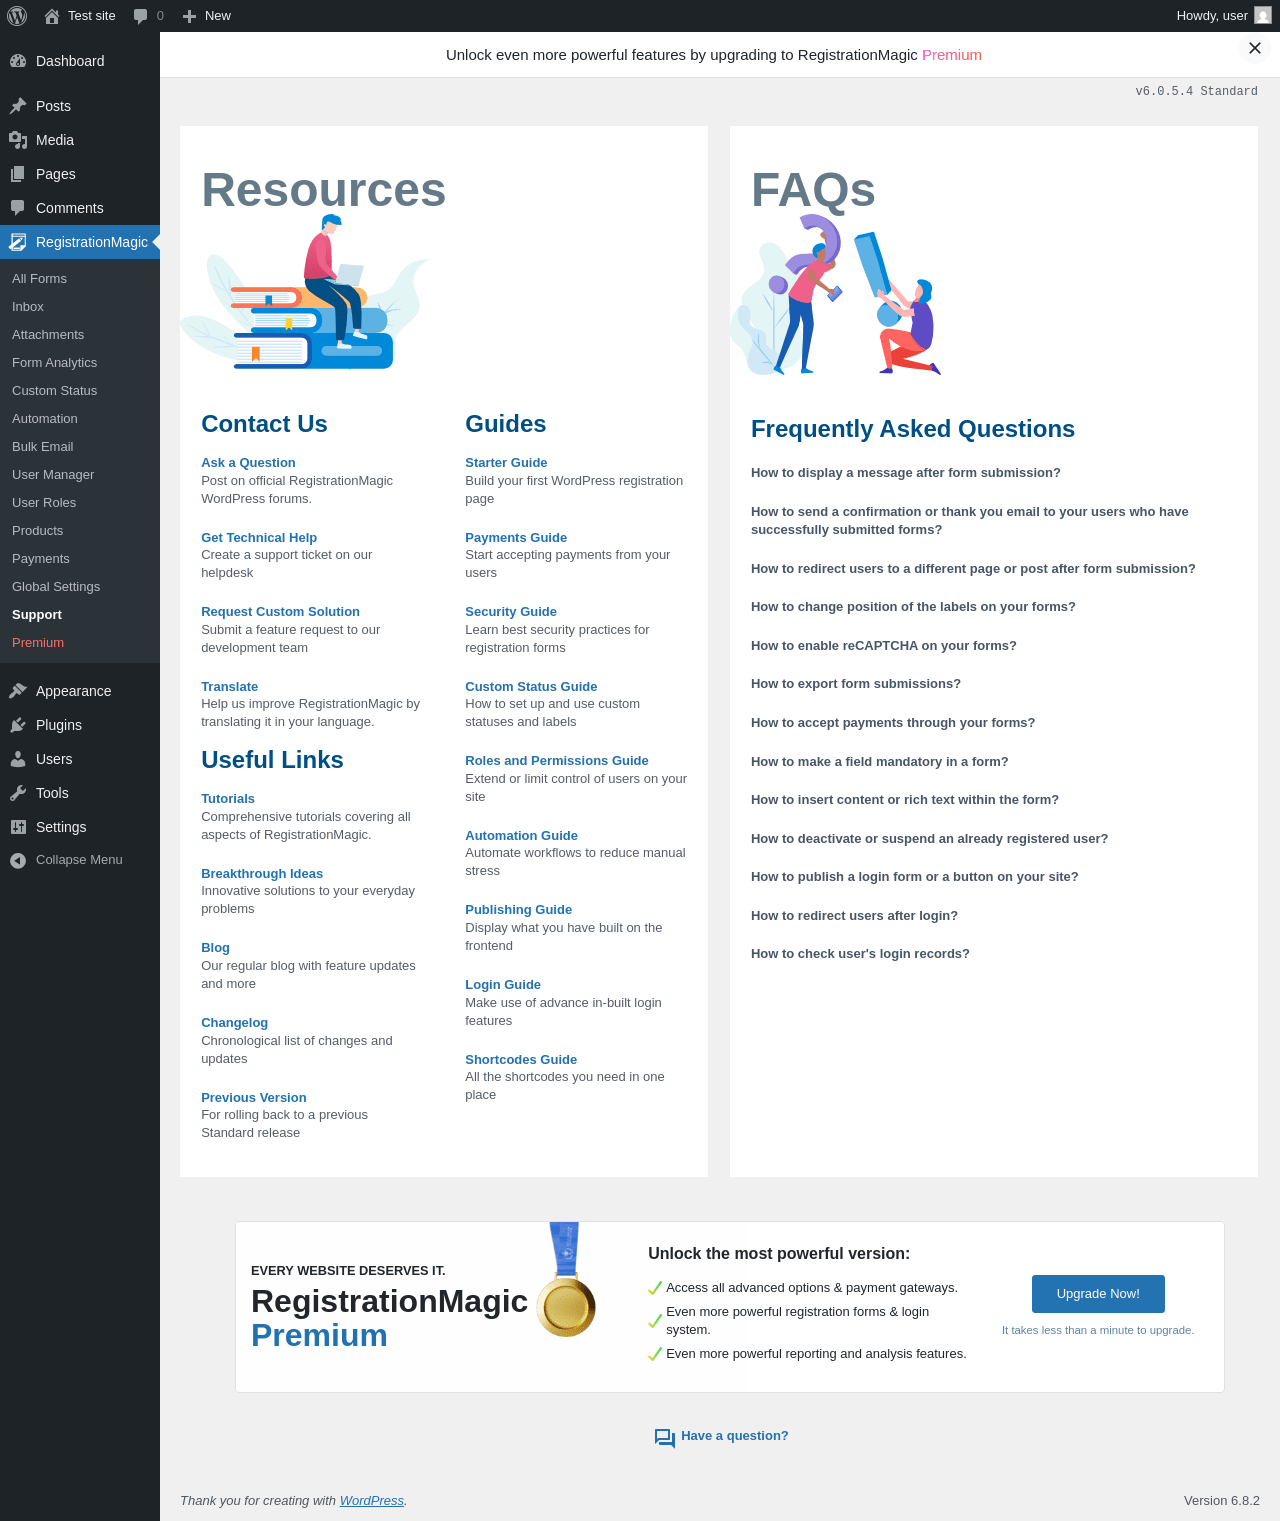
Task: Open Roles and Permissions Guide link
Action: tap(557, 761)
